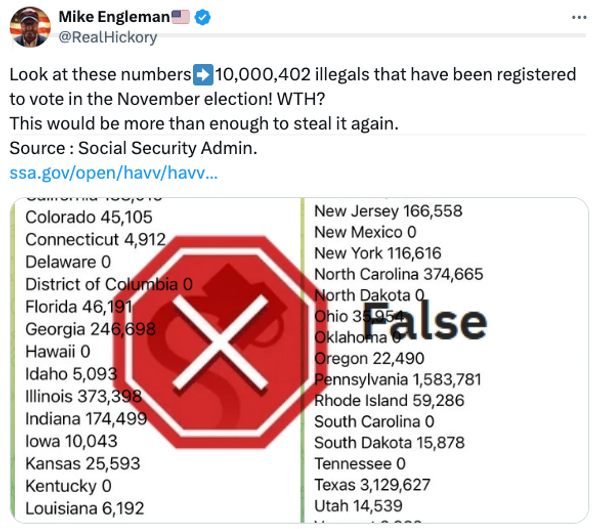The width and height of the screenshot is (600, 529).
Task: Click the Colorado 45,105 entry
Action: point(88,218)
